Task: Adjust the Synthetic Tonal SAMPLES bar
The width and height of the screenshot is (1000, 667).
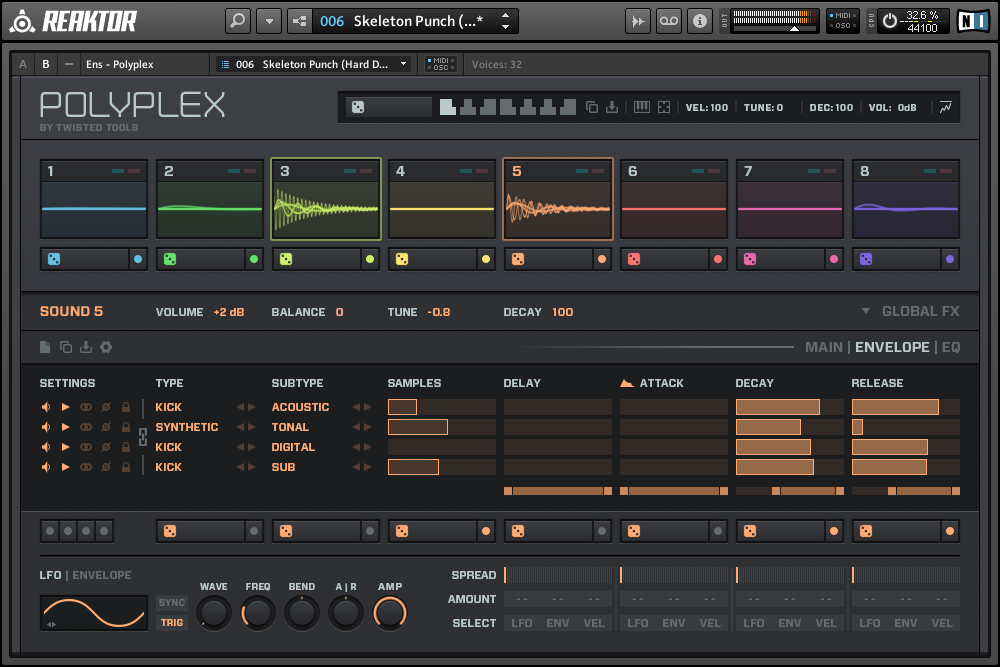Action: pos(441,427)
